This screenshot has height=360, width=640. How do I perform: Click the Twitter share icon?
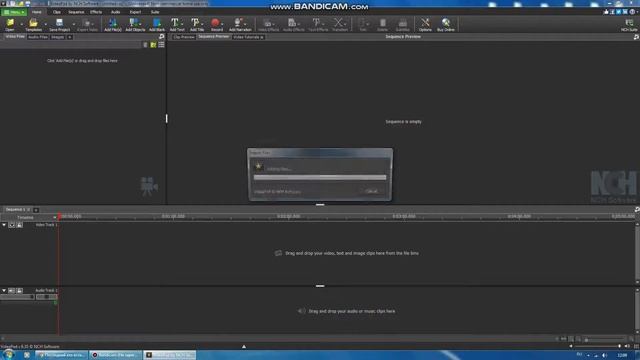coord(618,12)
